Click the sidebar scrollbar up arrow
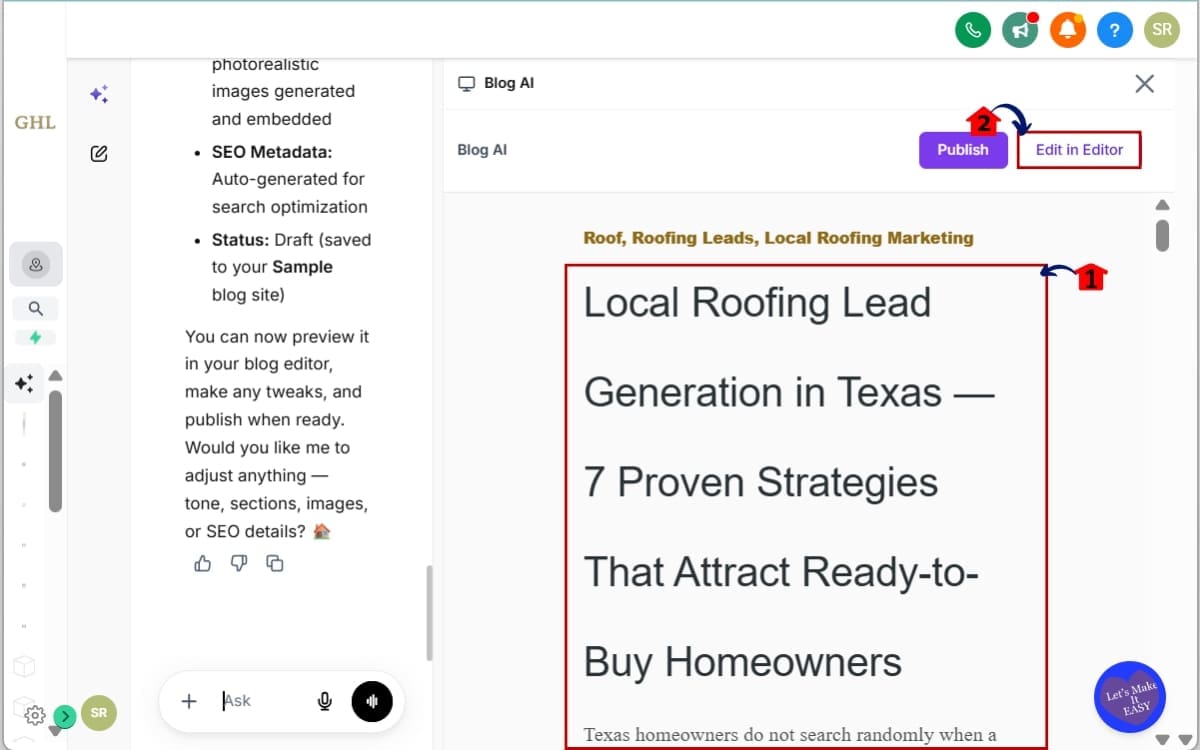This screenshot has width=1200, height=750. (x=56, y=376)
